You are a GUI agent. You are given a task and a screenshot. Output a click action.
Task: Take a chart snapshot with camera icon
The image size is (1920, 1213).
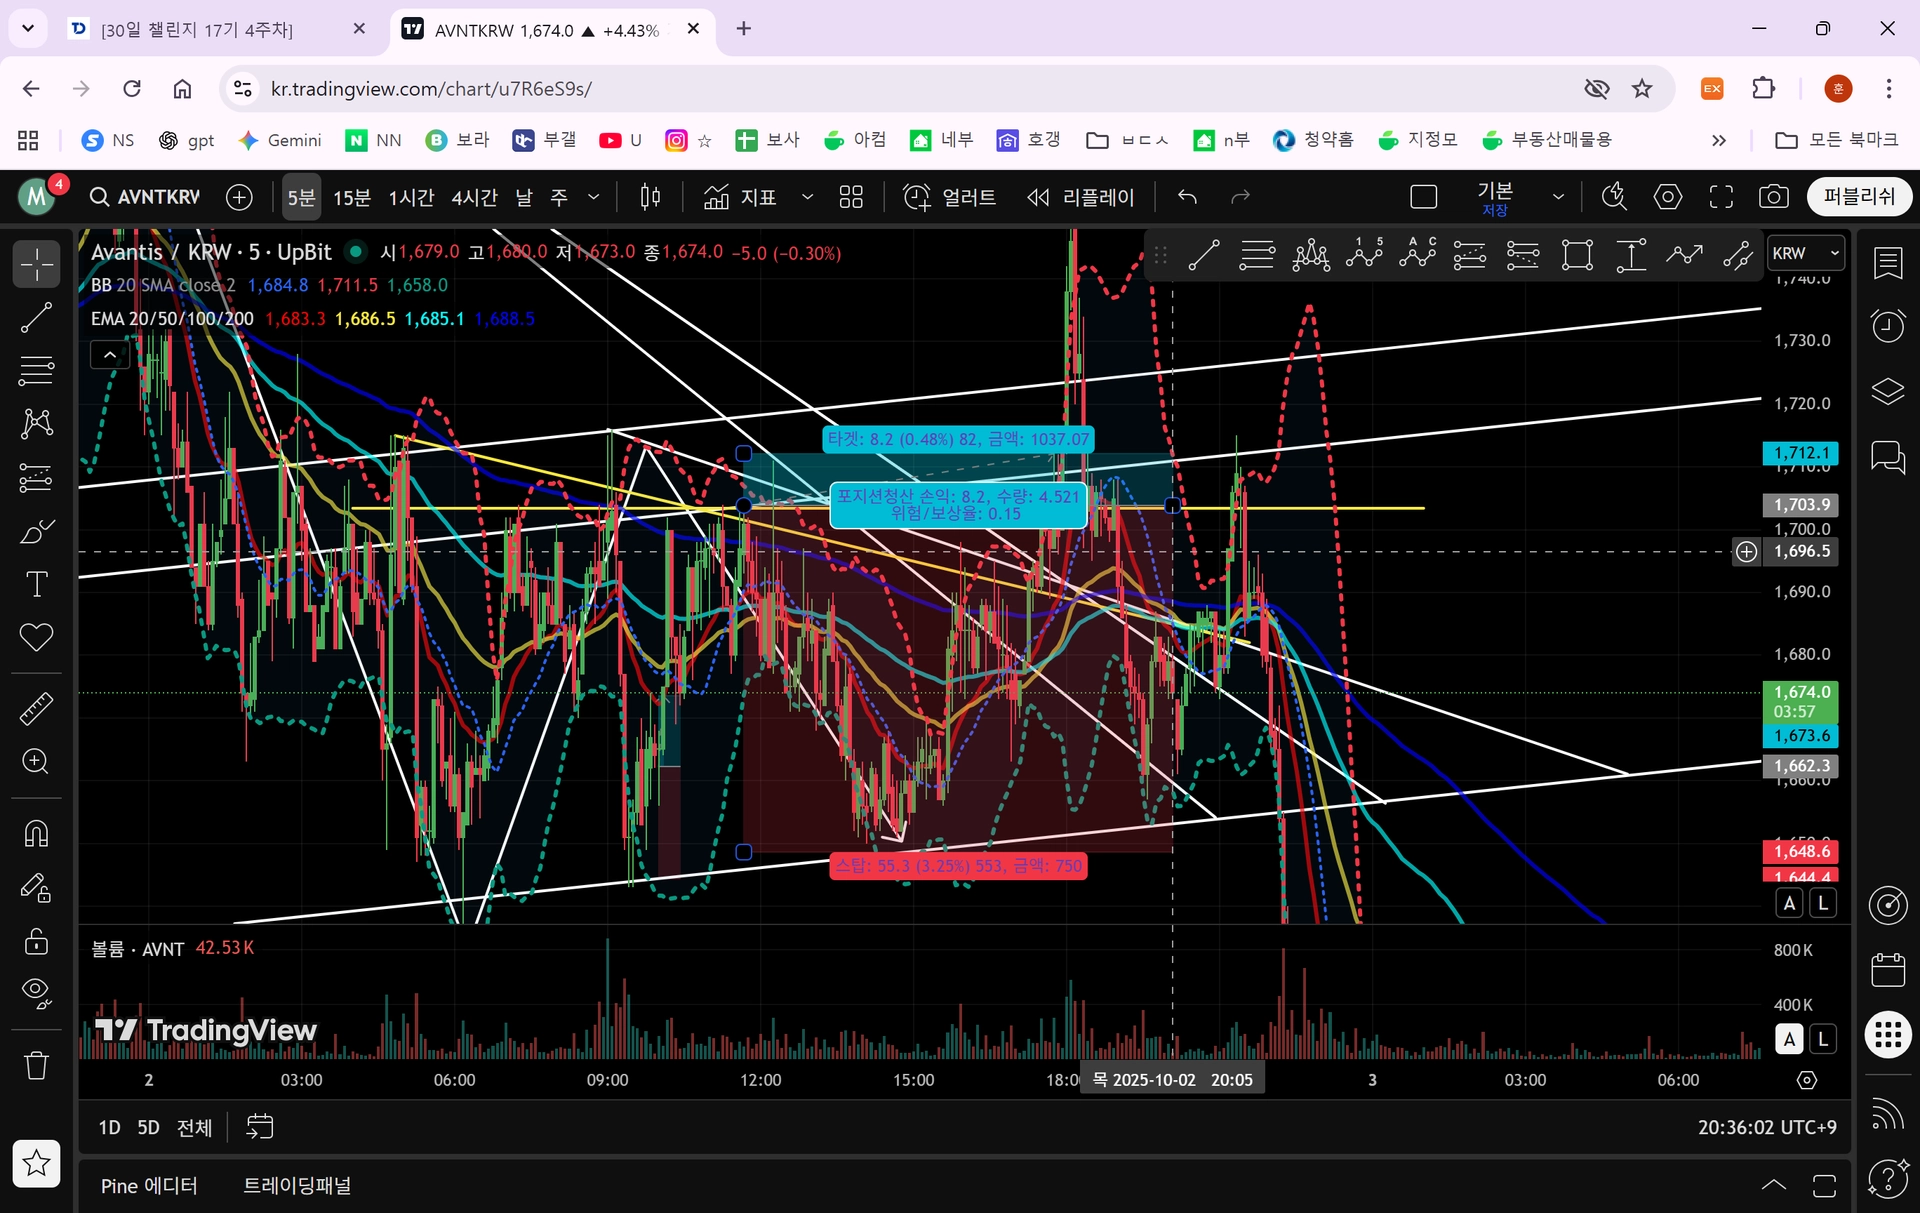point(1773,197)
